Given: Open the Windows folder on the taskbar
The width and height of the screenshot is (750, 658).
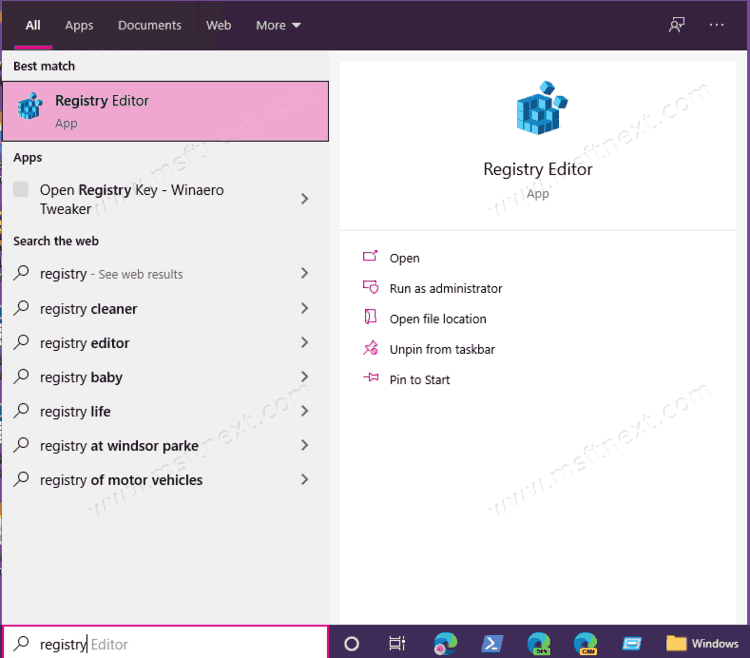Looking at the screenshot, I should click(702, 644).
